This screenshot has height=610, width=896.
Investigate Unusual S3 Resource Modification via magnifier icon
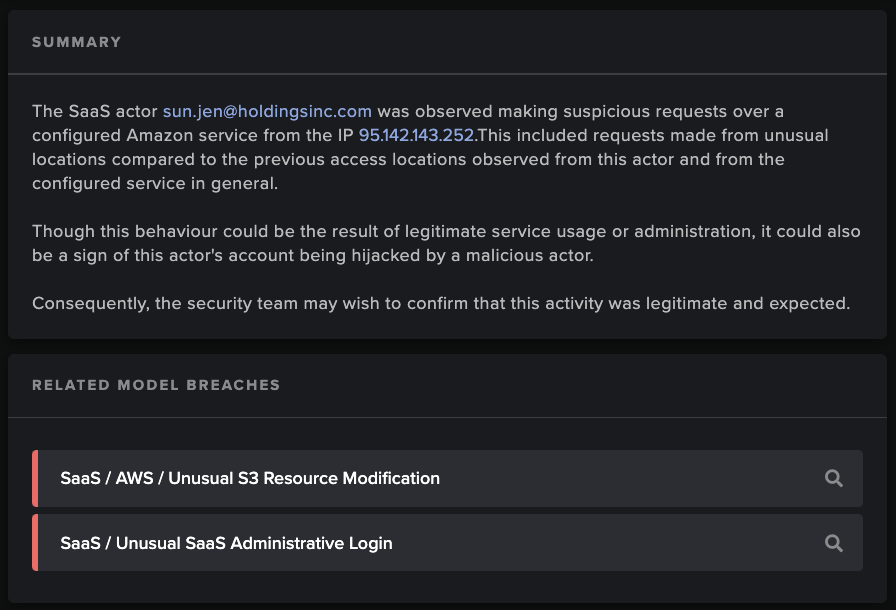click(x=834, y=478)
